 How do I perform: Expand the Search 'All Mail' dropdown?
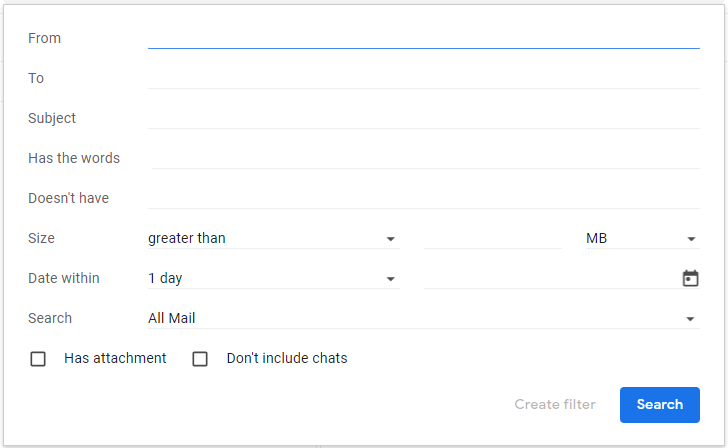coord(422,318)
